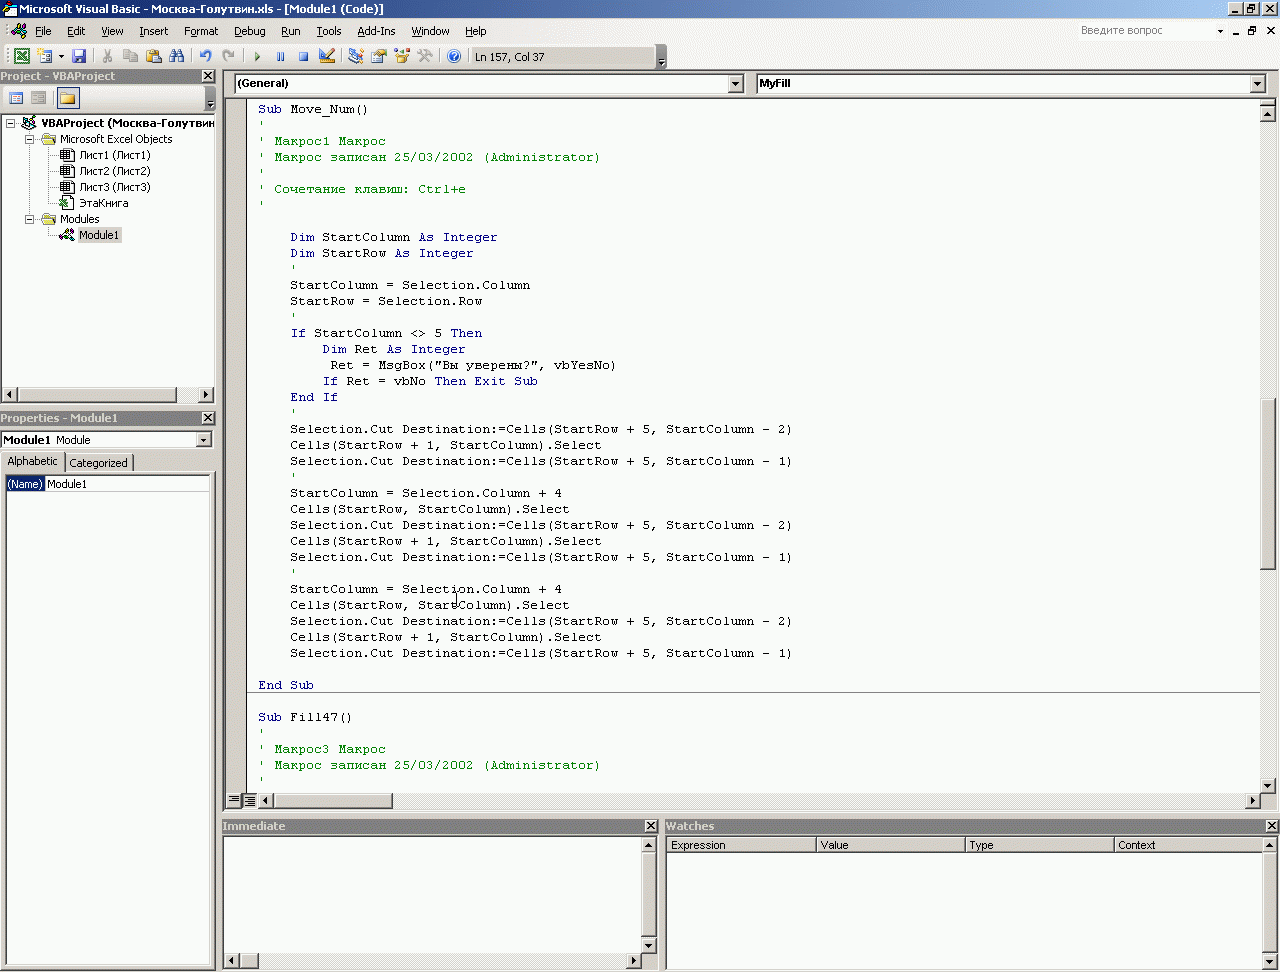Click the Insert UserForm toolbar icon
Viewport: 1280px width, 972px height.
[44, 56]
